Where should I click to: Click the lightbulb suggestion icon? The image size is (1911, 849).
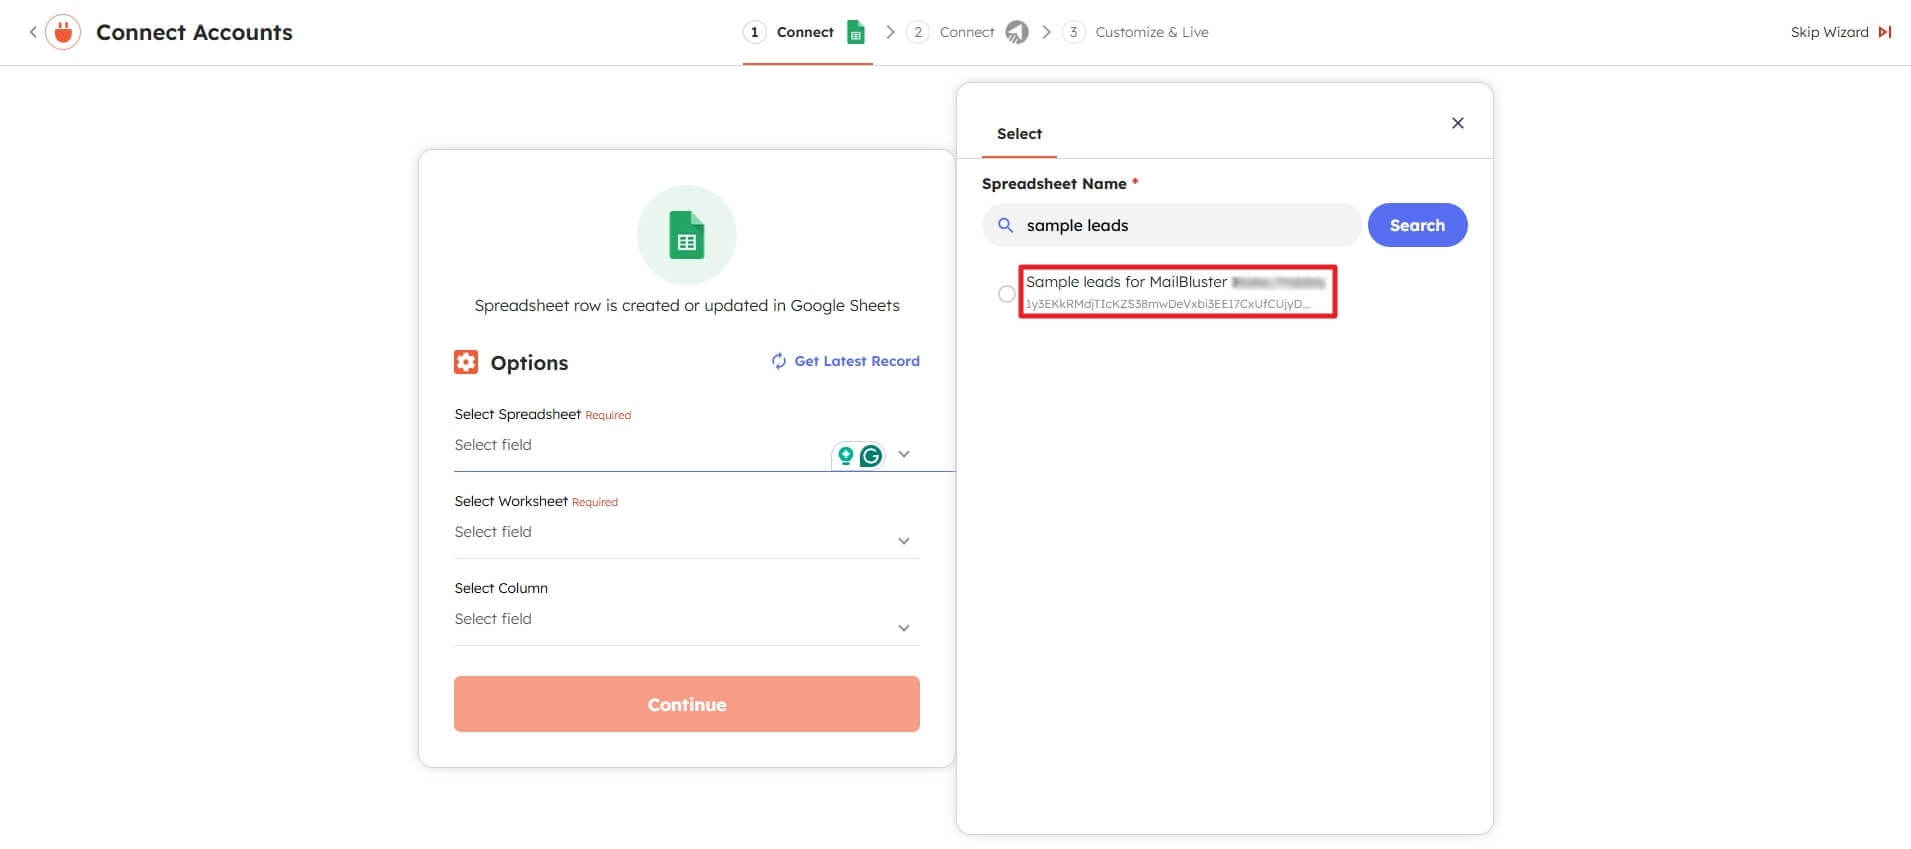846,456
